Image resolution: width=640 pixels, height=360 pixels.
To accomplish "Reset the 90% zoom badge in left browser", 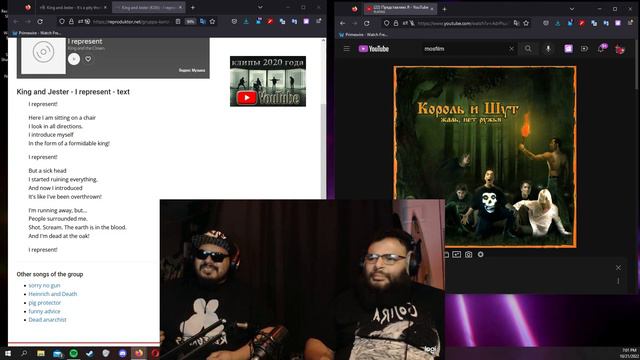I will pos(190,21).
